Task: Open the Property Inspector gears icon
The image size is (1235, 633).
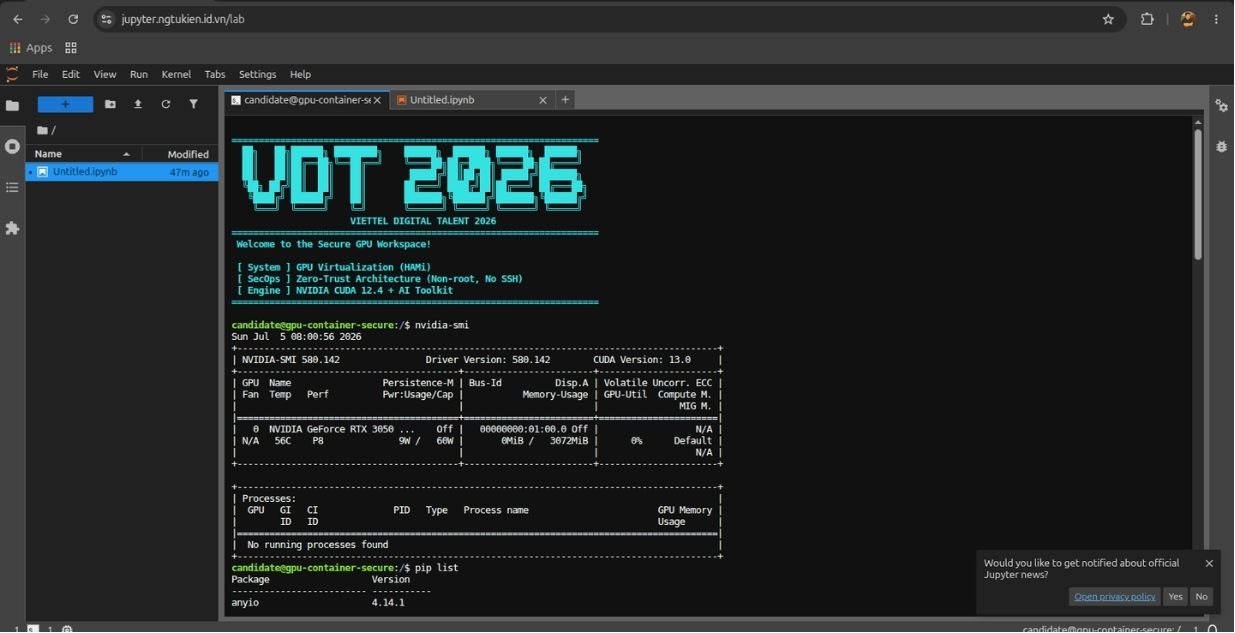Action: 1221,105
